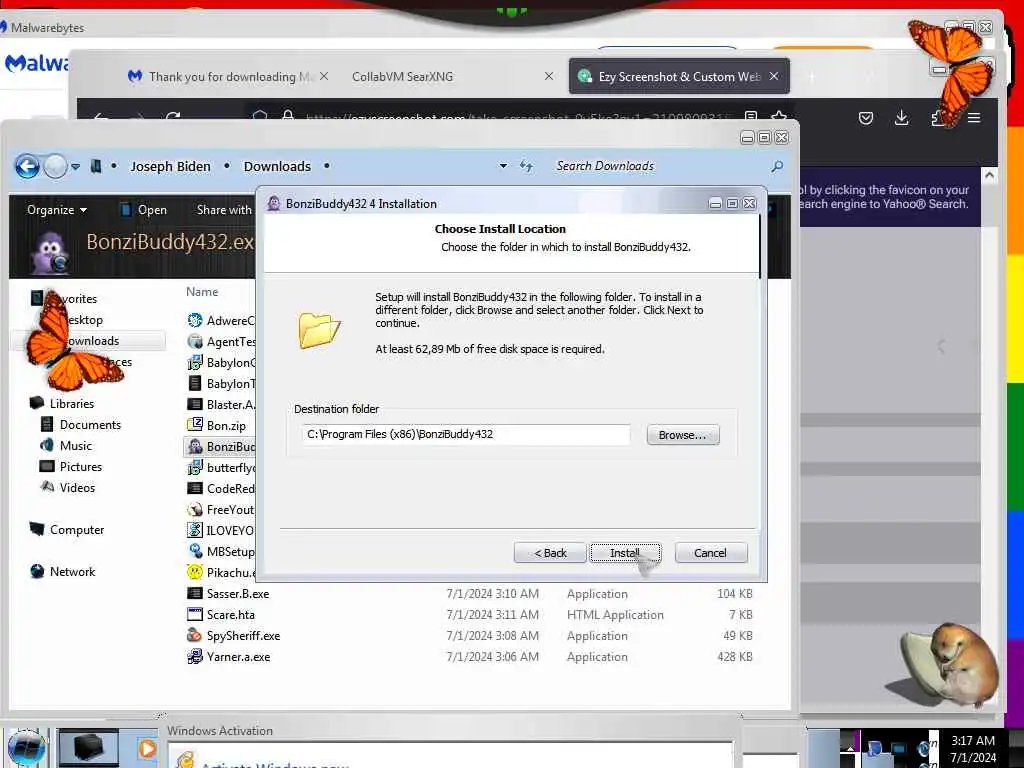Select the MBSetup installer icon
Viewport: 1024px width, 768px height.
point(195,551)
